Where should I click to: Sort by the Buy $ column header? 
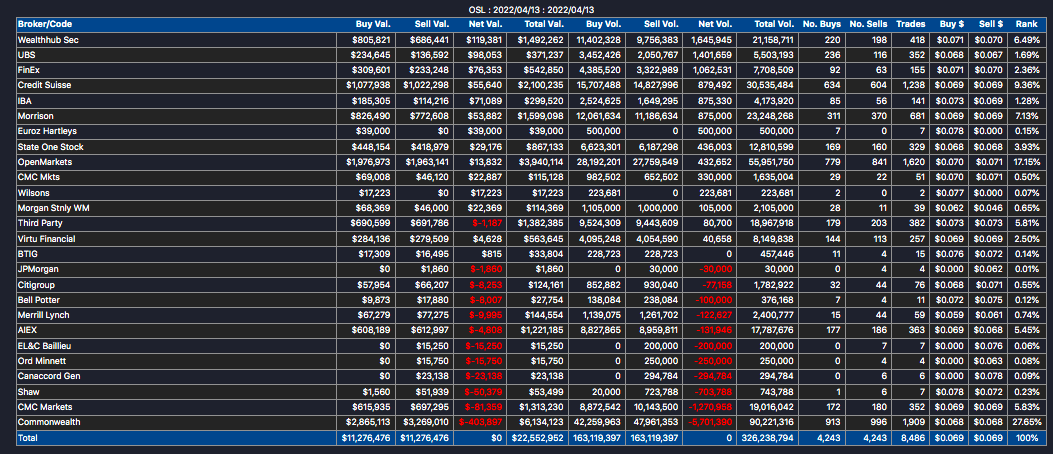tap(950, 24)
